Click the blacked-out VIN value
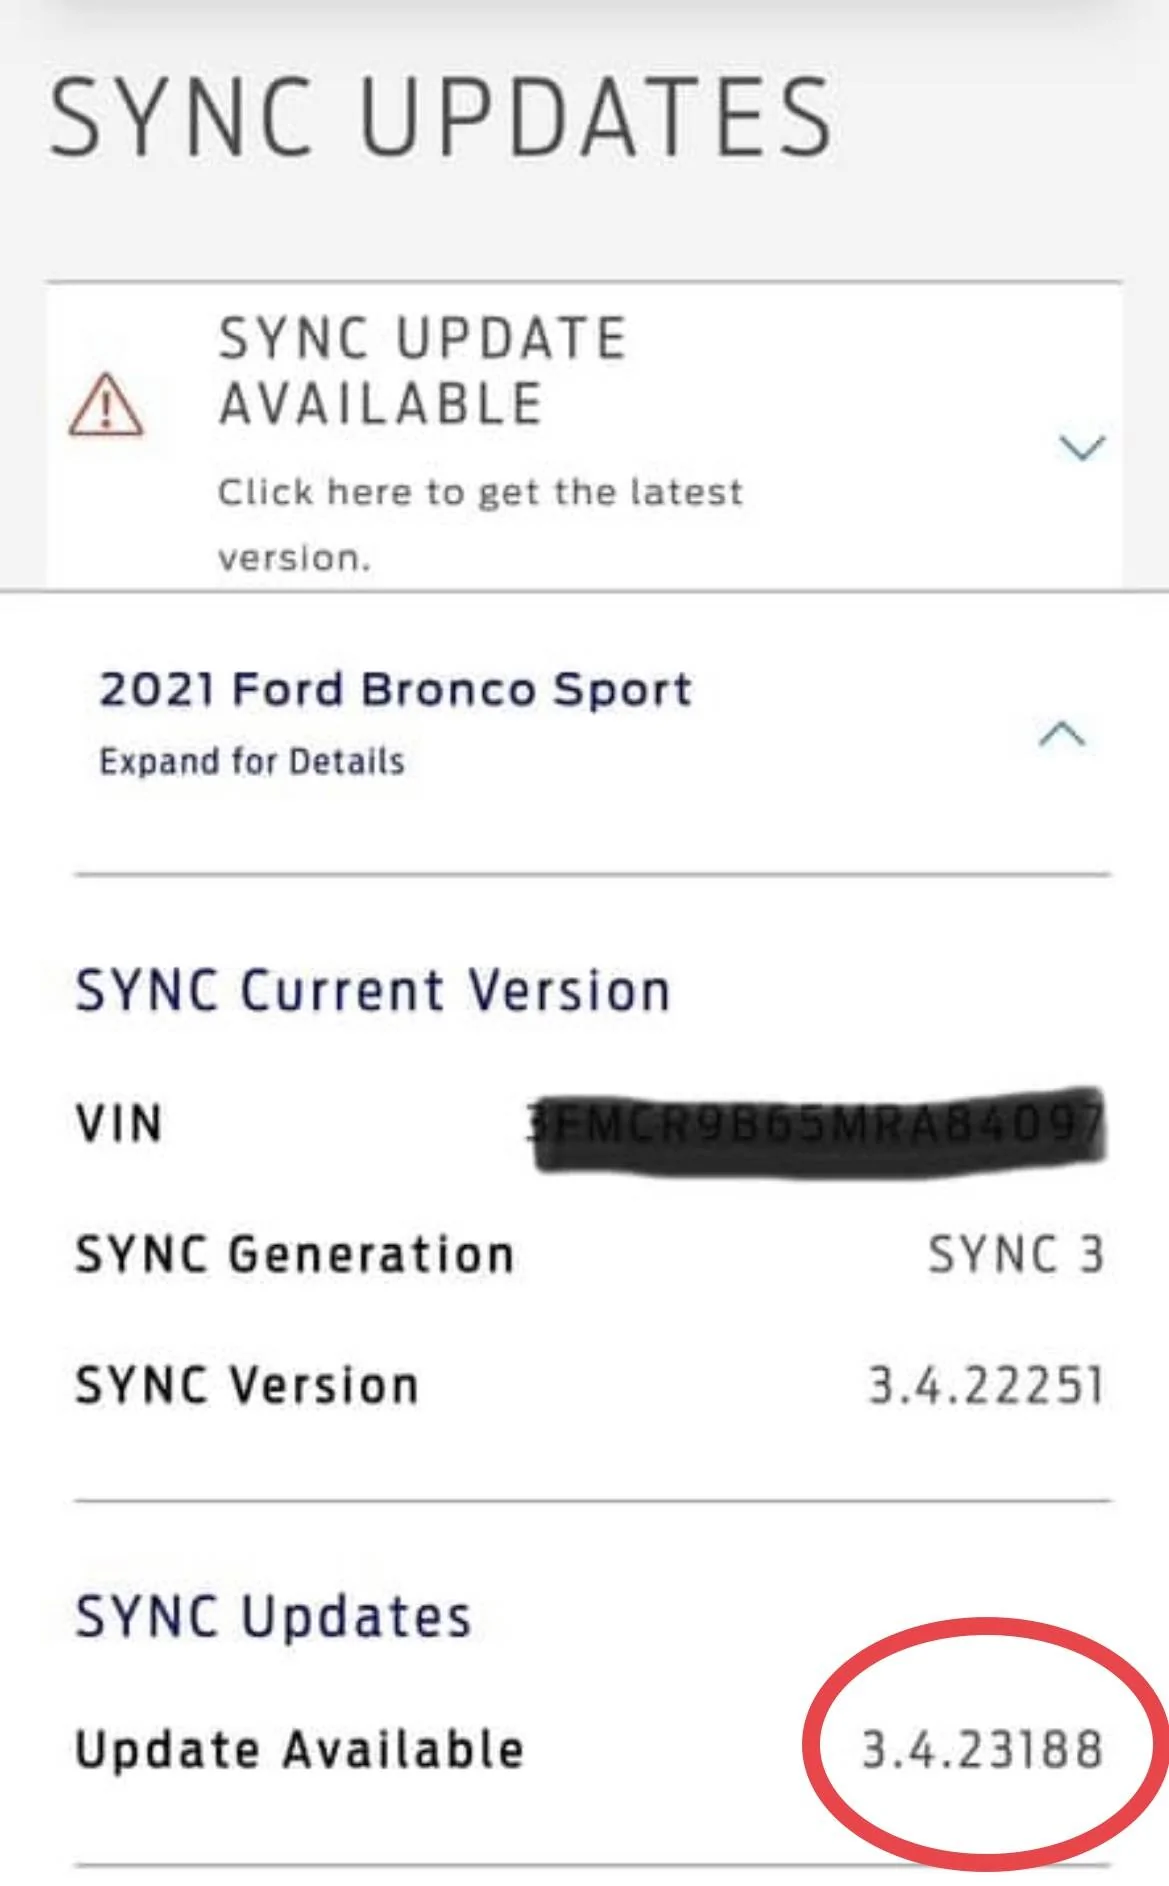 point(818,1126)
